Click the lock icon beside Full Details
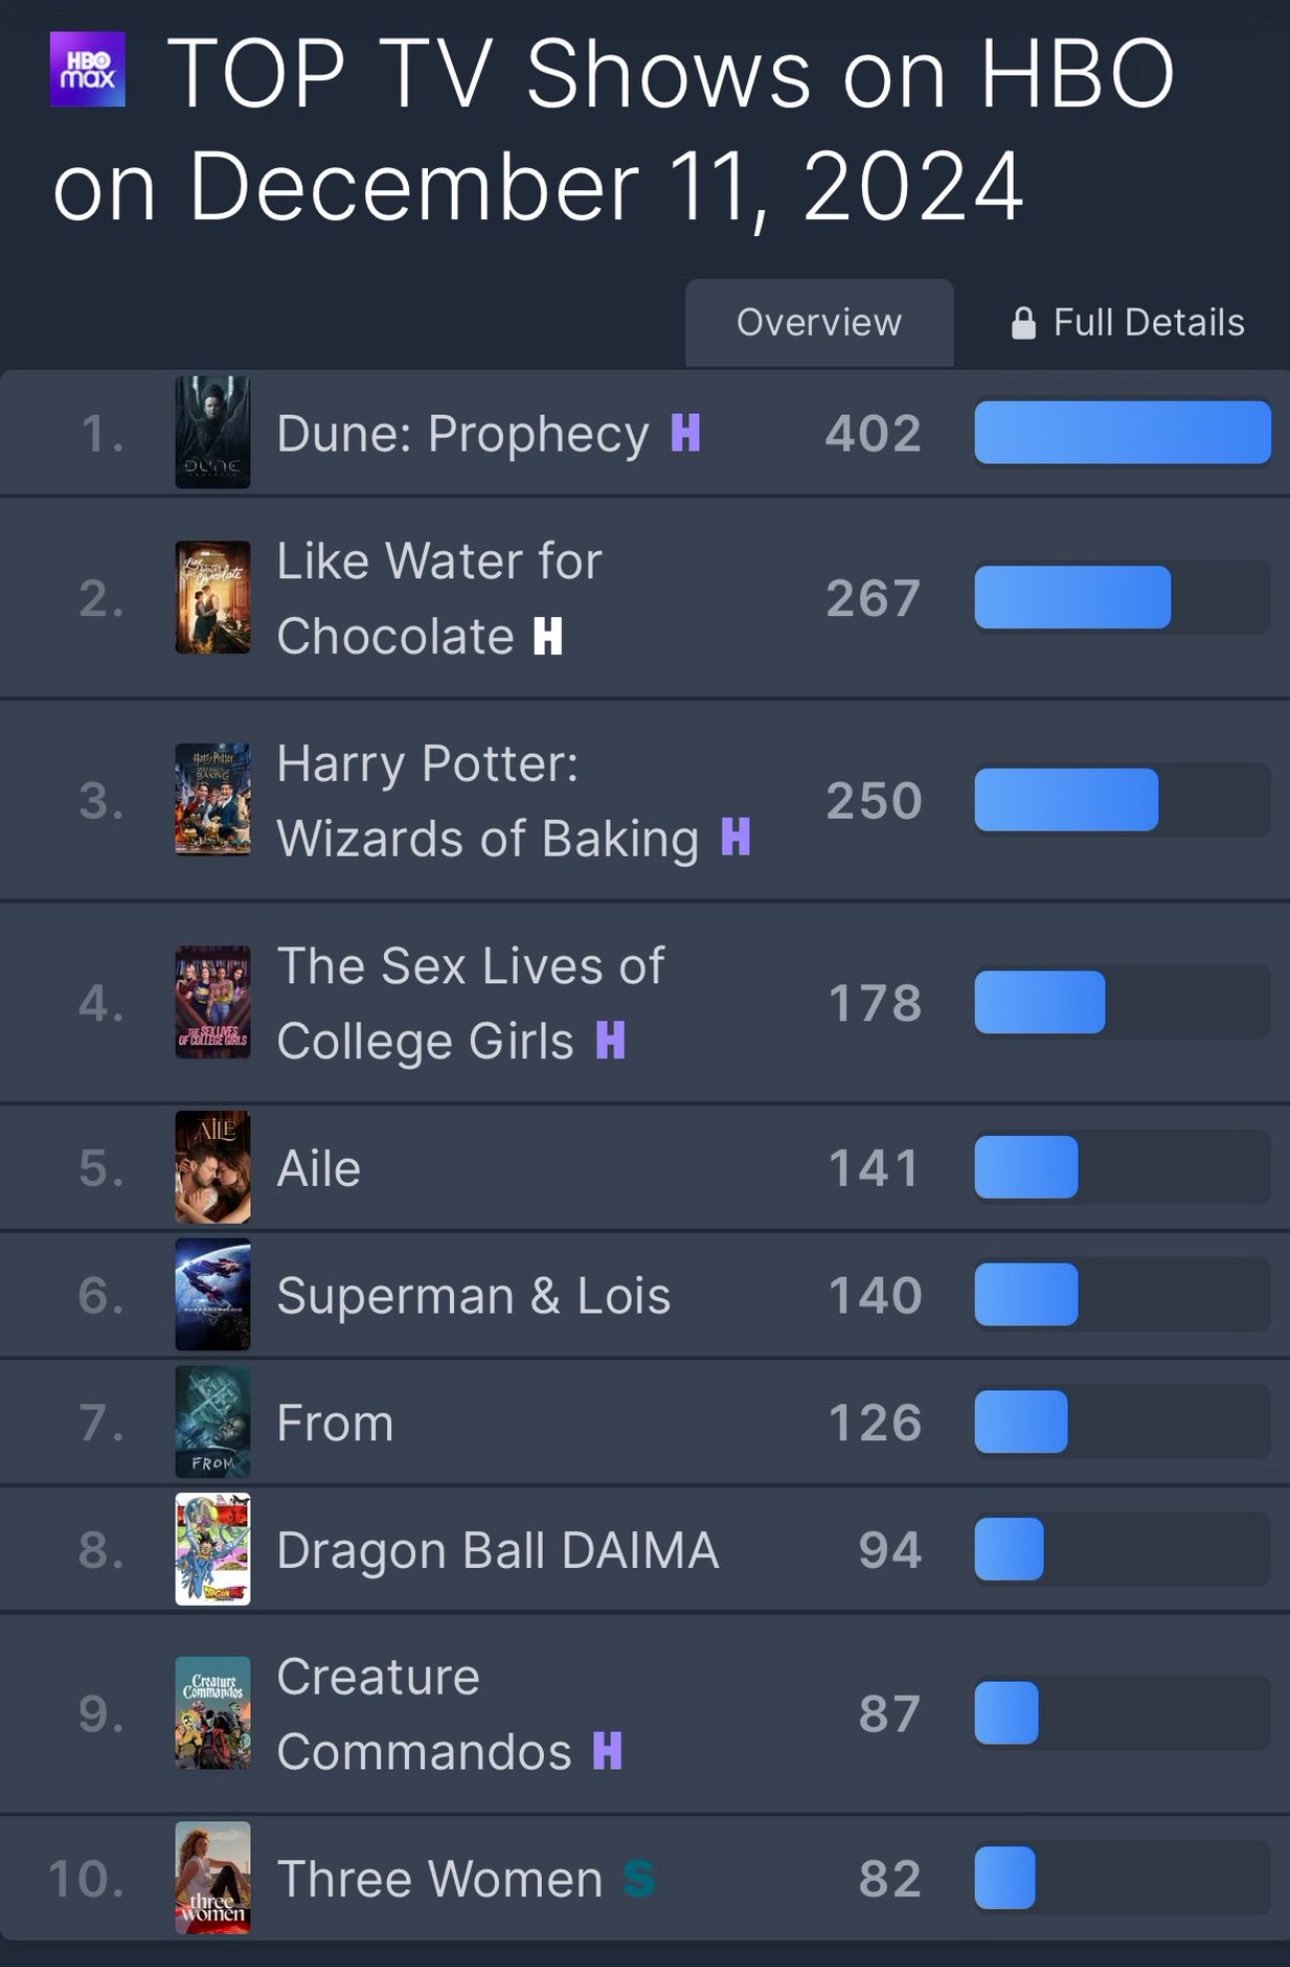 (x=1023, y=323)
